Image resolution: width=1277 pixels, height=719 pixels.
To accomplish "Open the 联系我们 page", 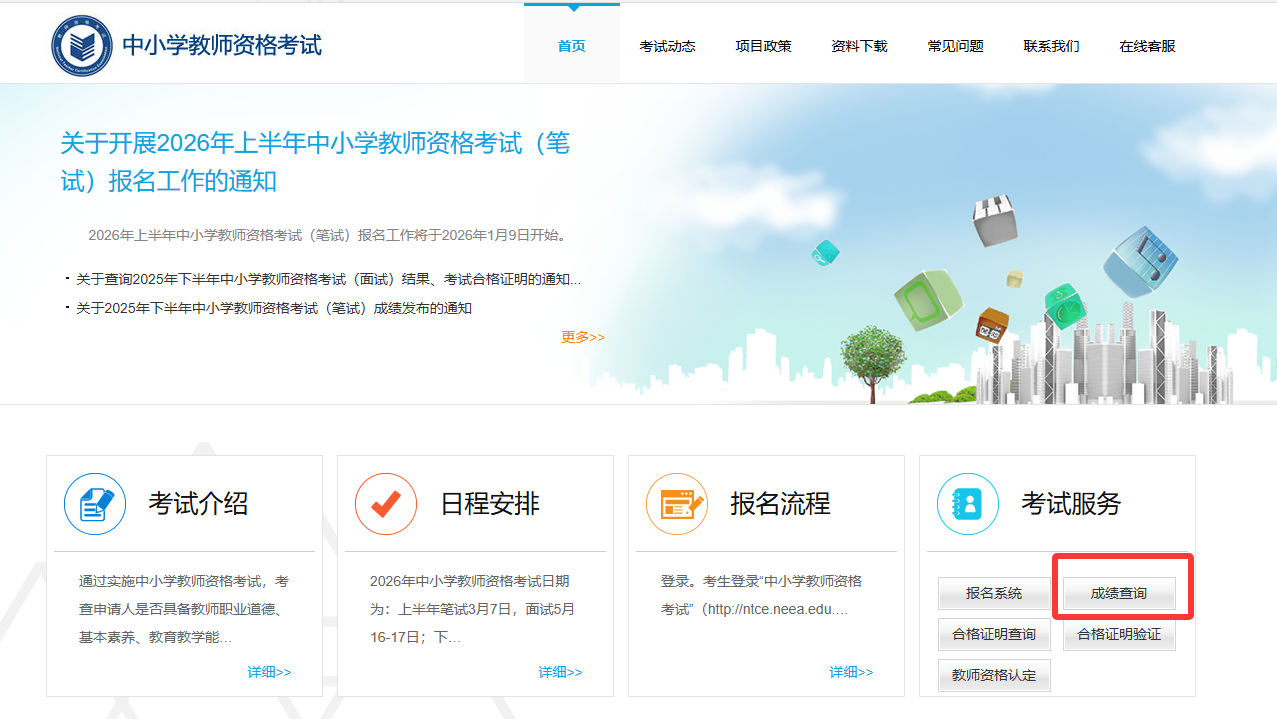I will 1051,46.
